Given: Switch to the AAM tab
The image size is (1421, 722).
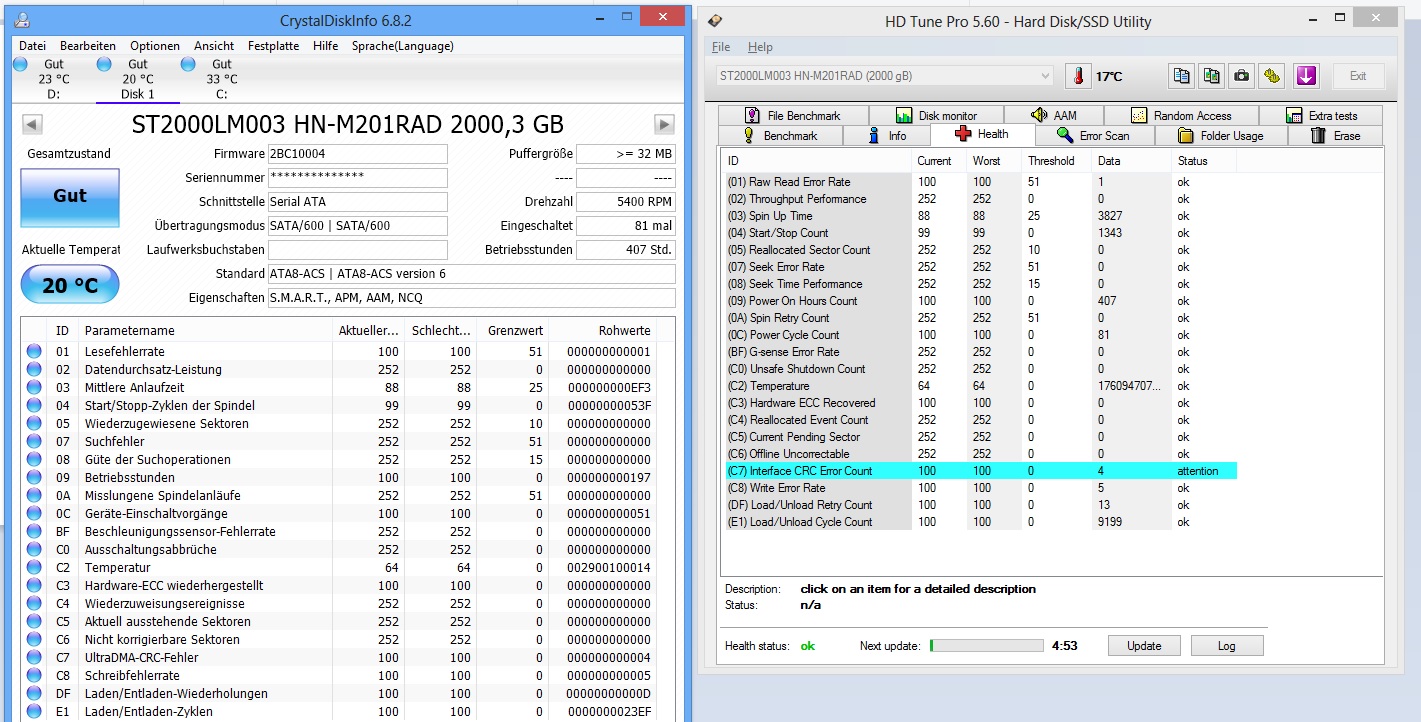Looking at the screenshot, I should pyautogui.click(x=1054, y=115).
